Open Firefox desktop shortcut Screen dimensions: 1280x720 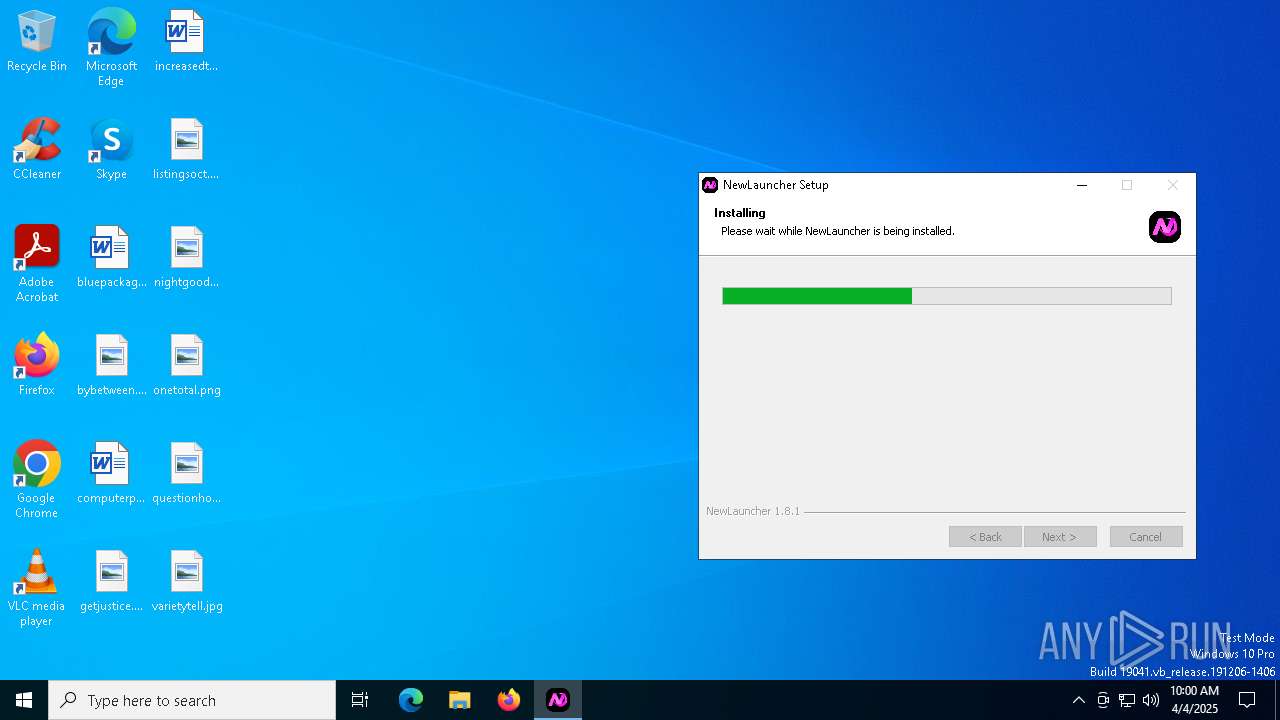[37, 365]
